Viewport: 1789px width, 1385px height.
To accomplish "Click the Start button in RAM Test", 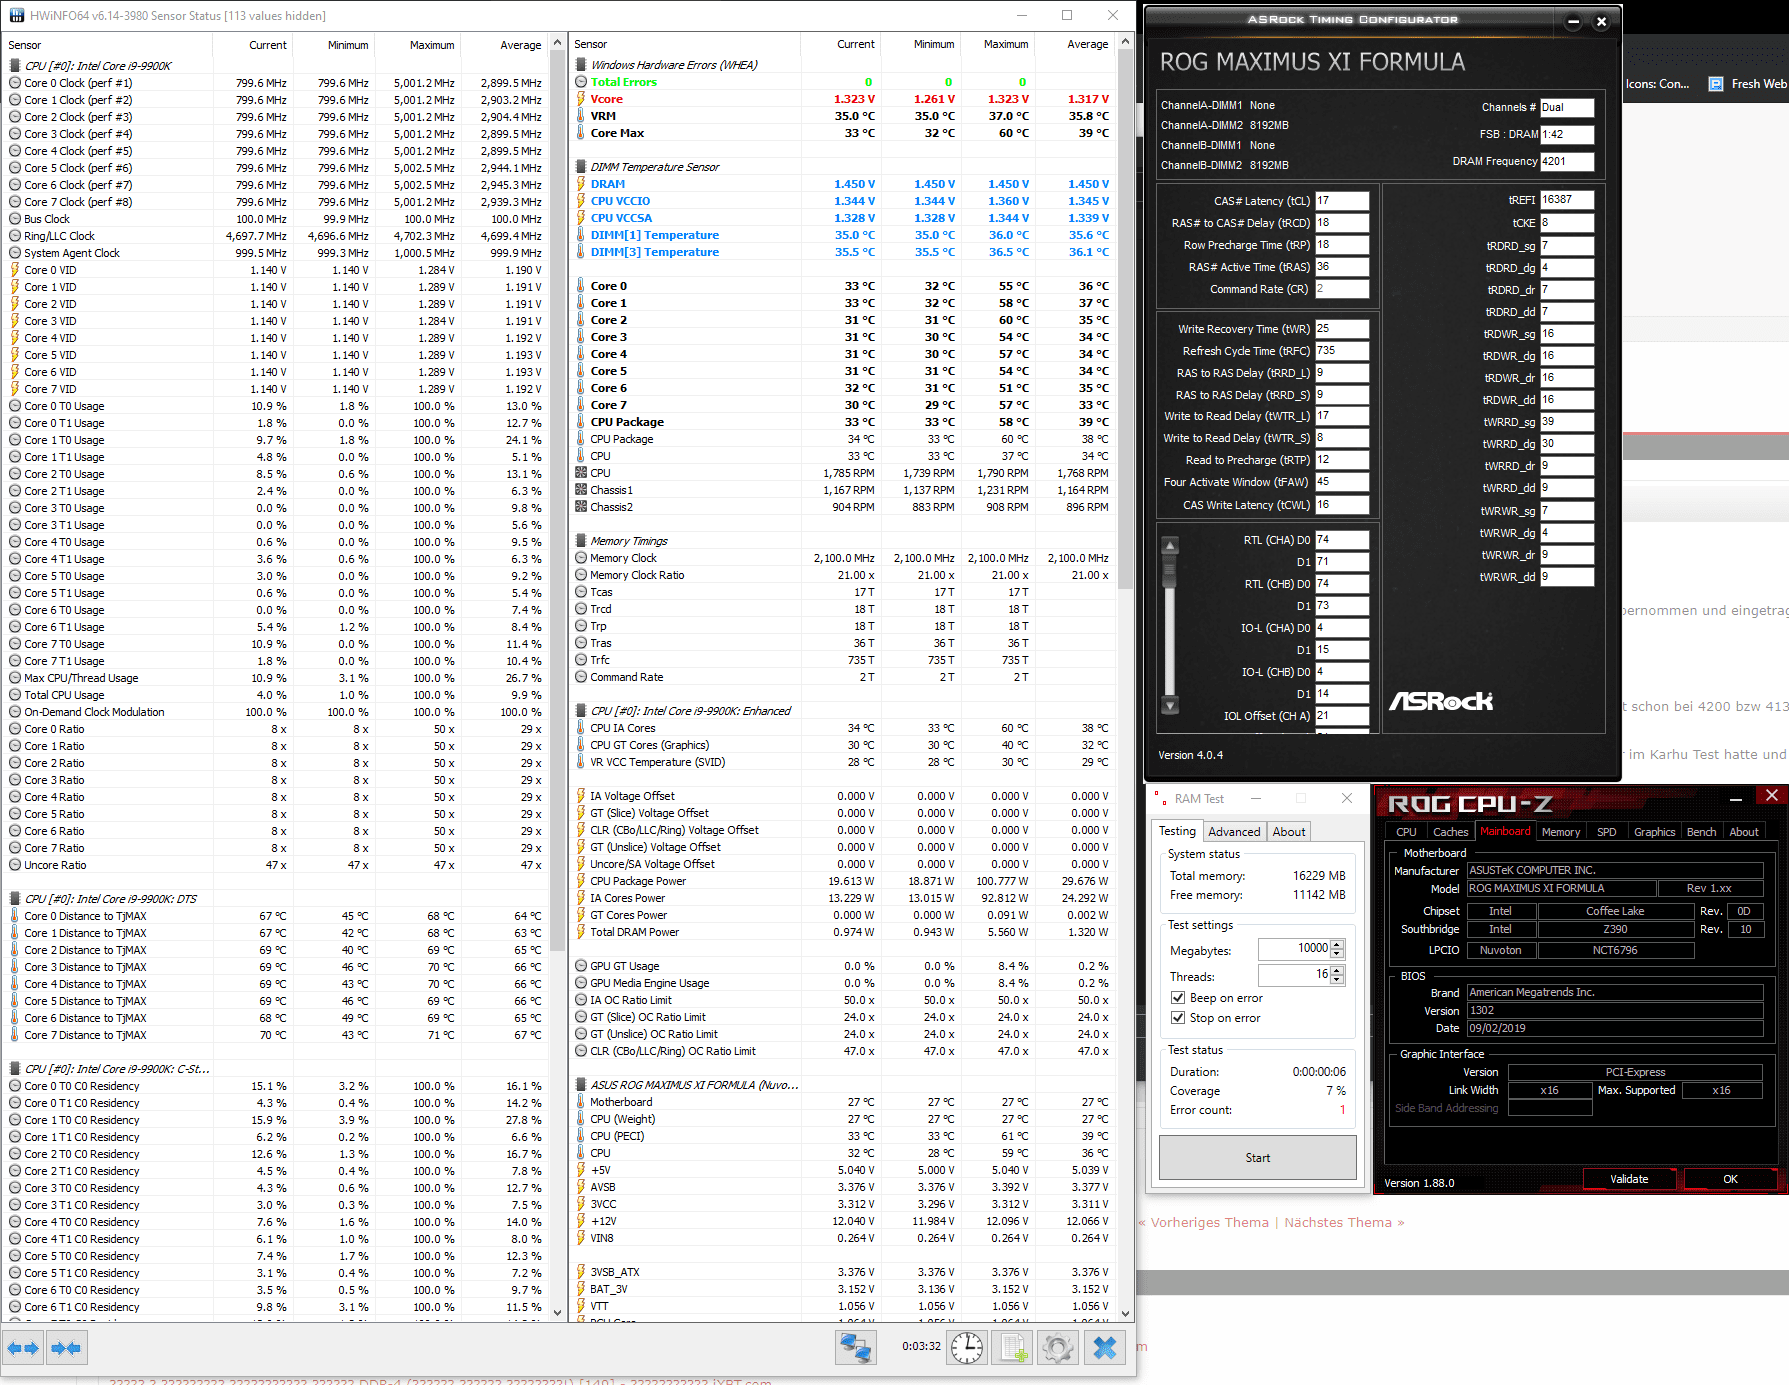I will (x=1258, y=1158).
